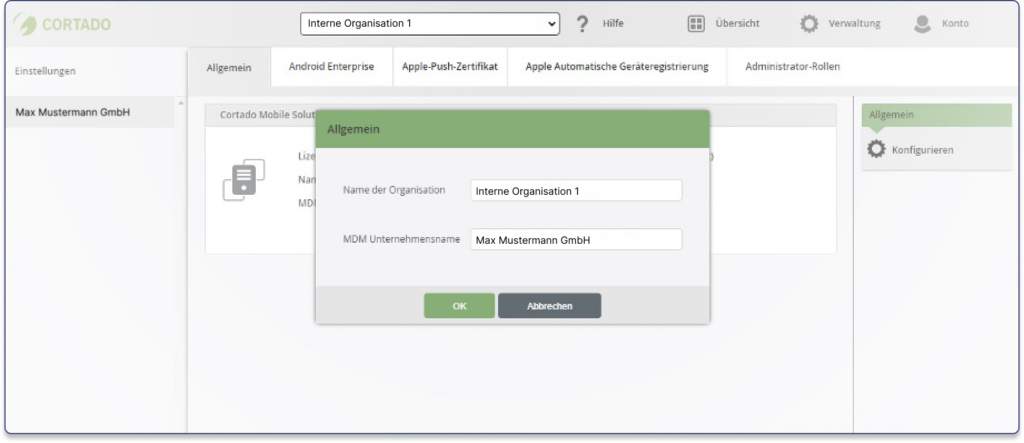Select the Administrator-Rollen tab

[x=792, y=67]
